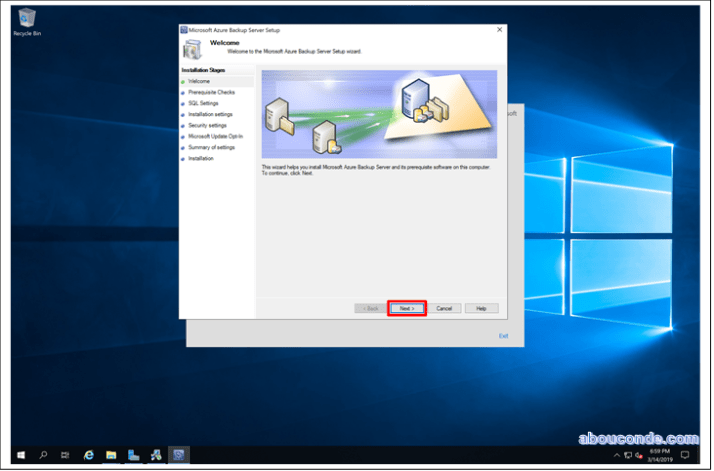This screenshot has height=471, width=714.
Task: Select the Azure Backup Setup taskbar icon
Action: tap(177, 455)
